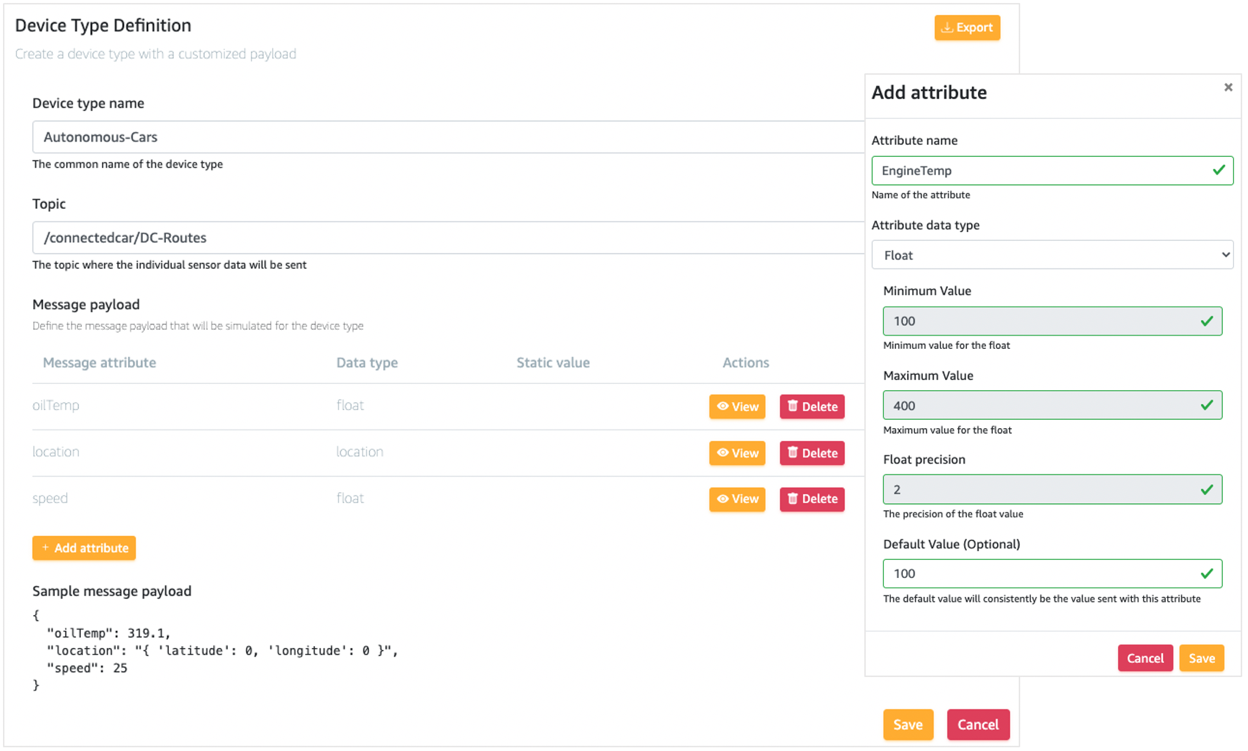This screenshot has width=1248, height=751.
Task: Click the download icon on the Export button
Action: tap(945, 27)
